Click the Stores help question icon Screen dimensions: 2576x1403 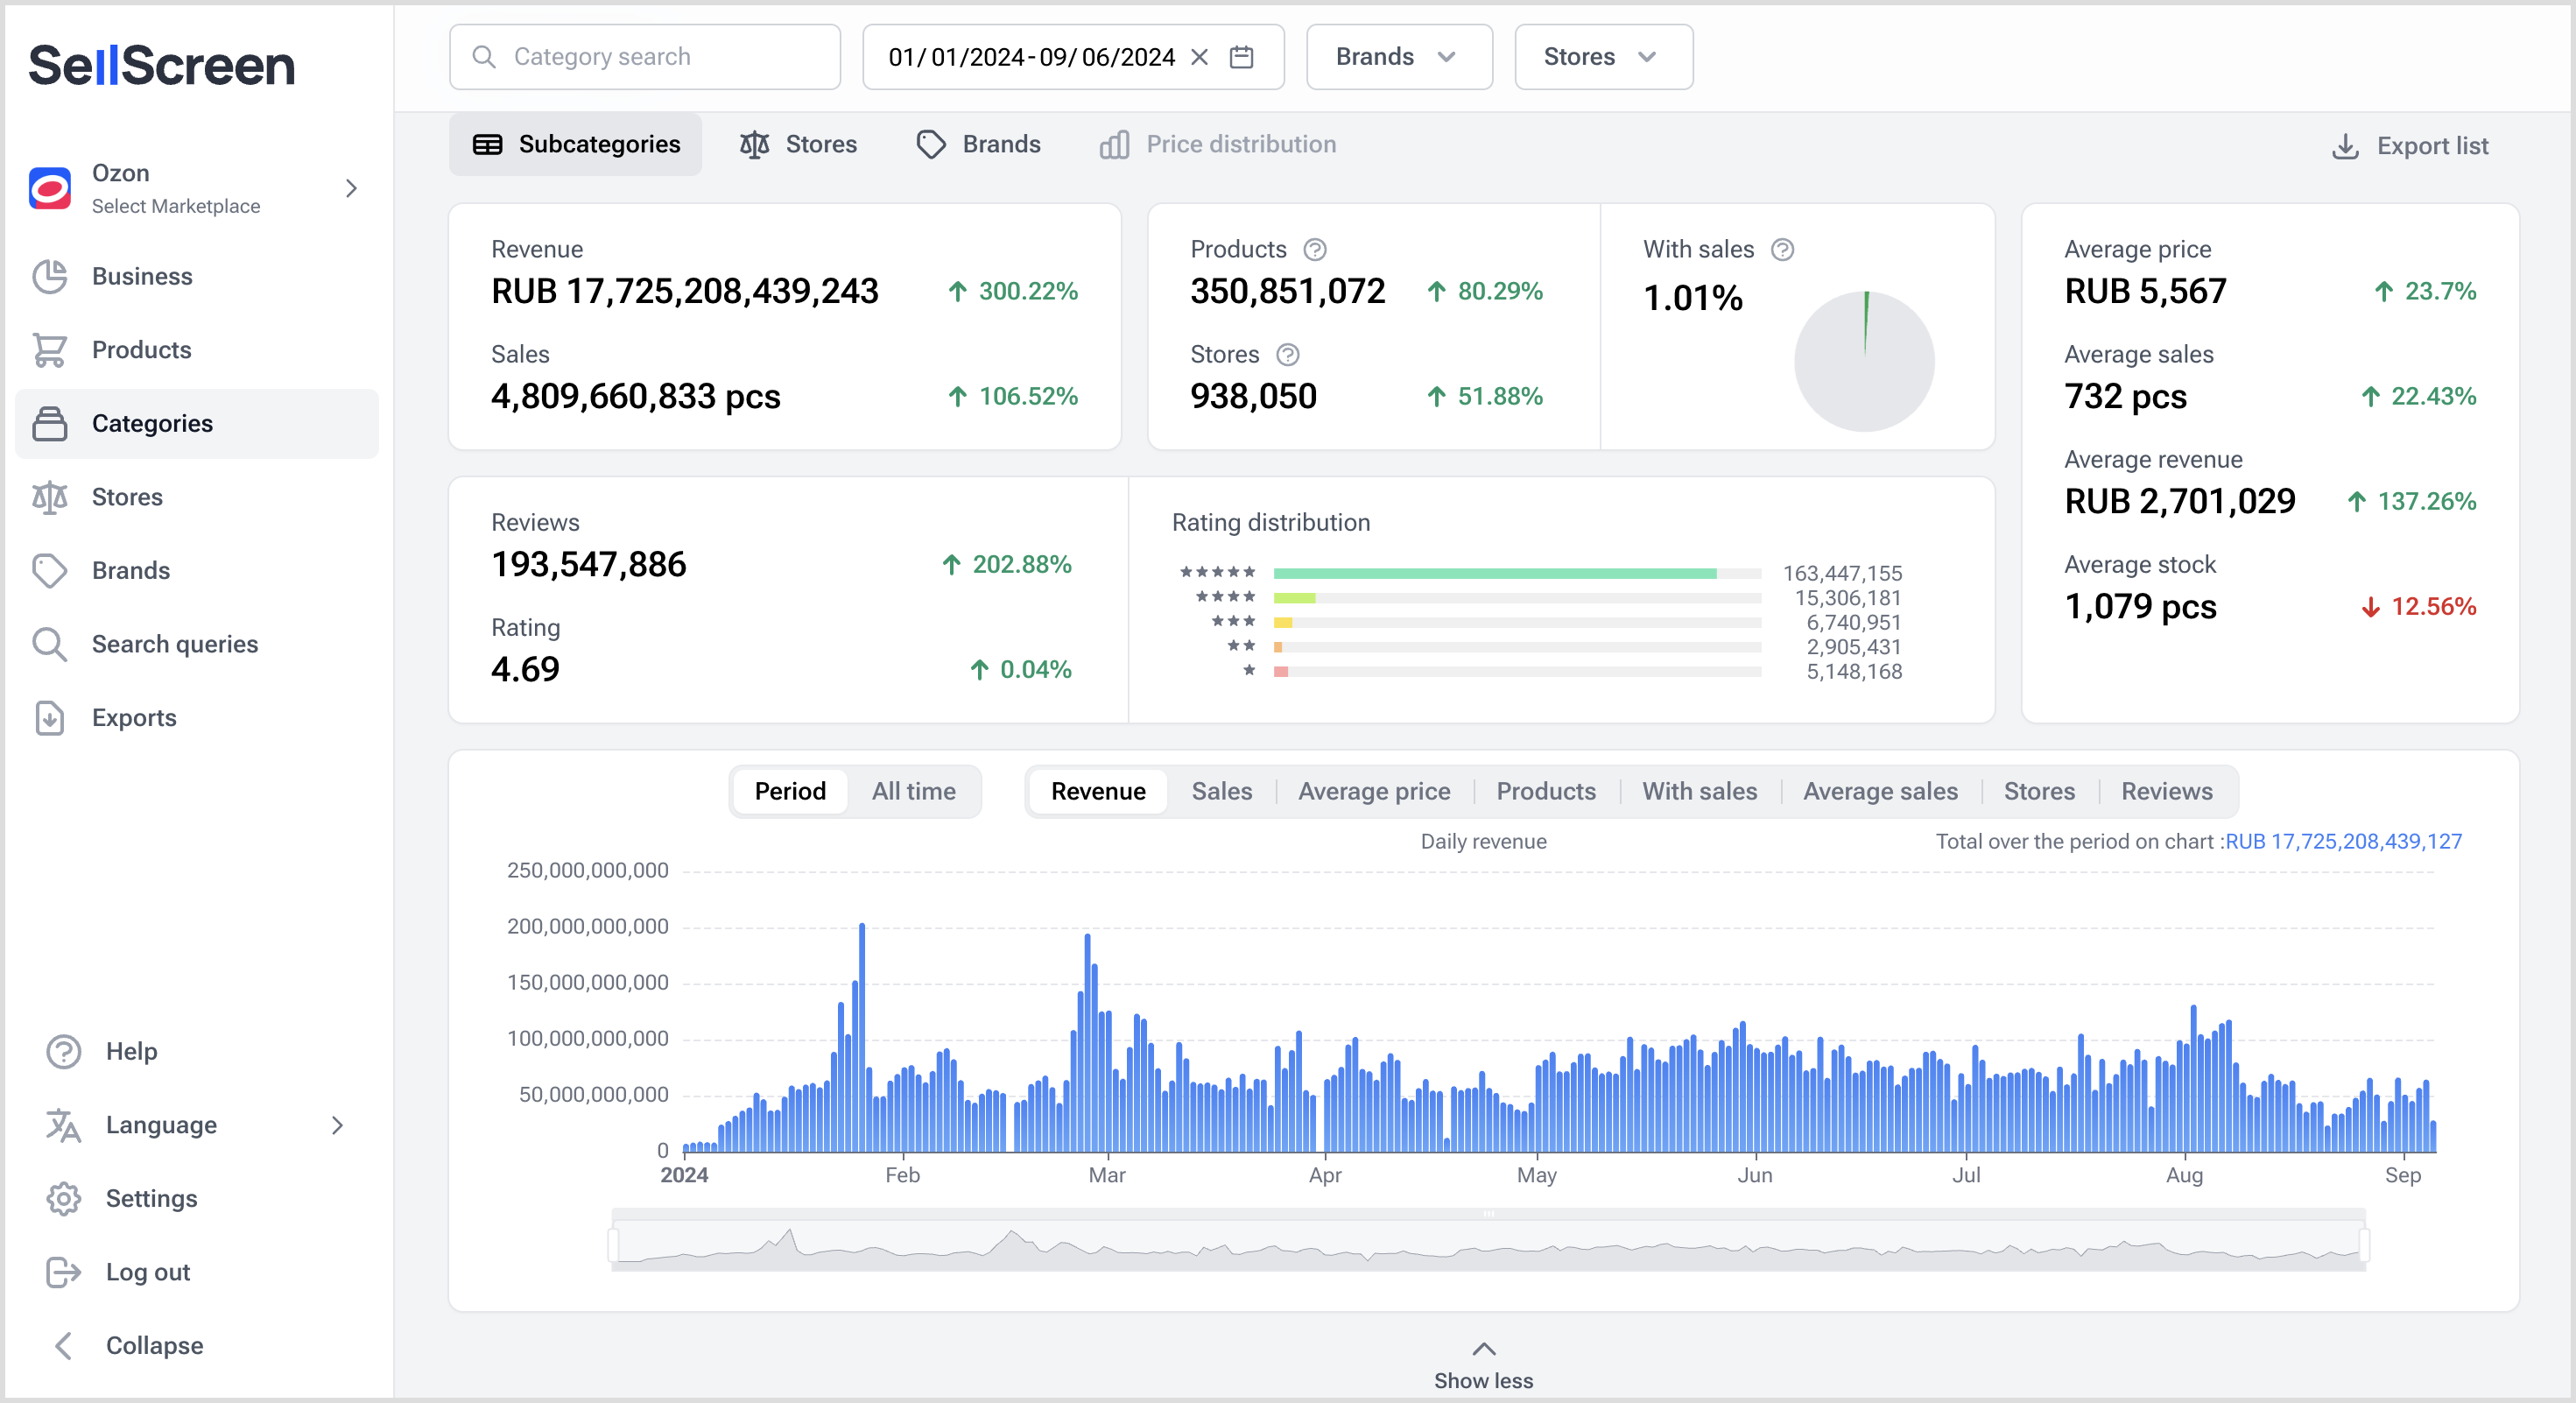(1288, 354)
